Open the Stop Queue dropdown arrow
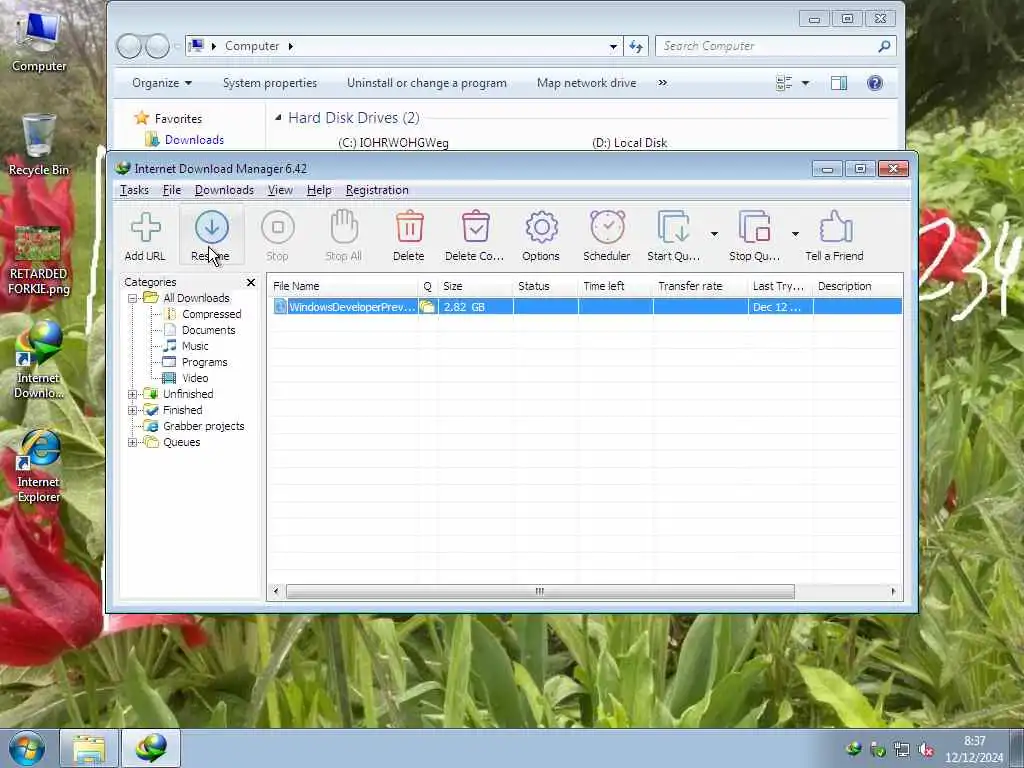 pyautogui.click(x=795, y=234)
